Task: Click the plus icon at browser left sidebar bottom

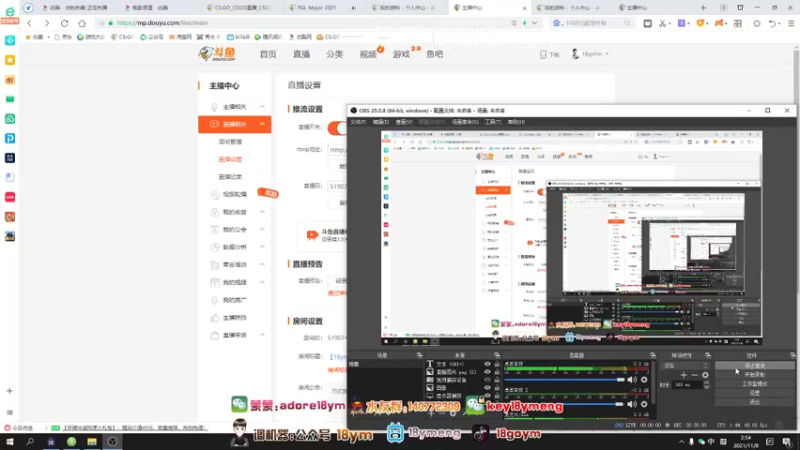Action: coord(9,391)
